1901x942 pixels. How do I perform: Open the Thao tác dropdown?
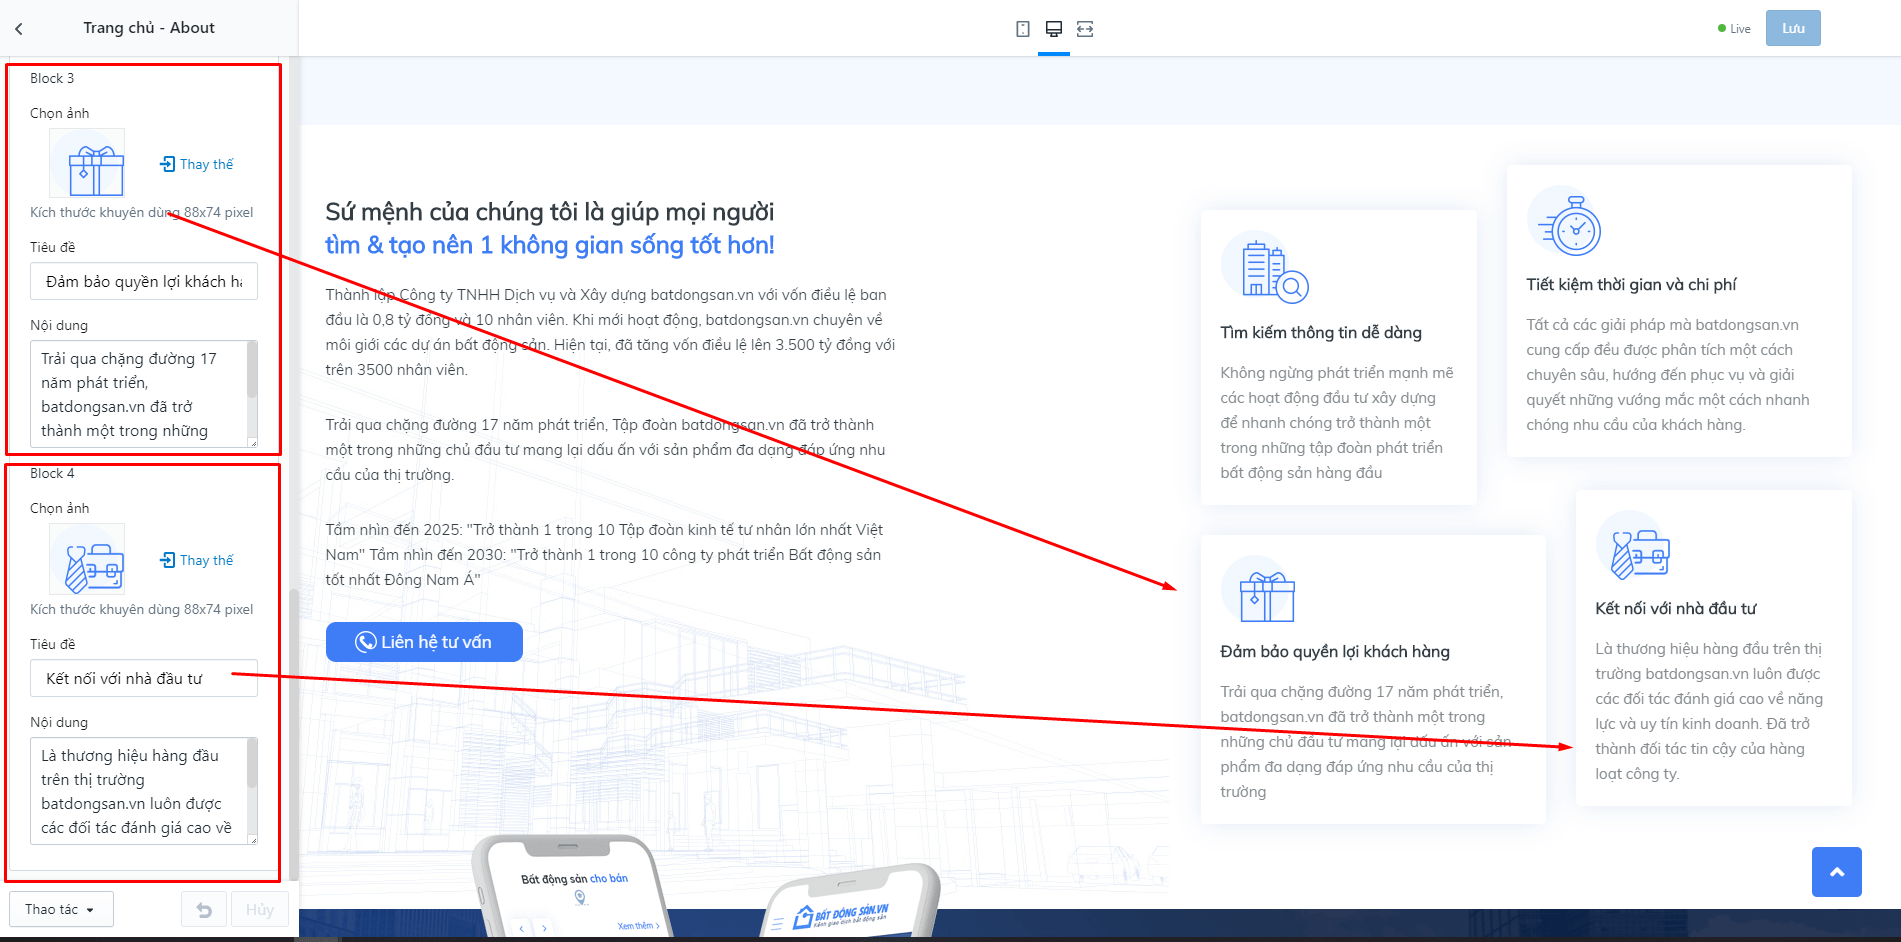61,910
